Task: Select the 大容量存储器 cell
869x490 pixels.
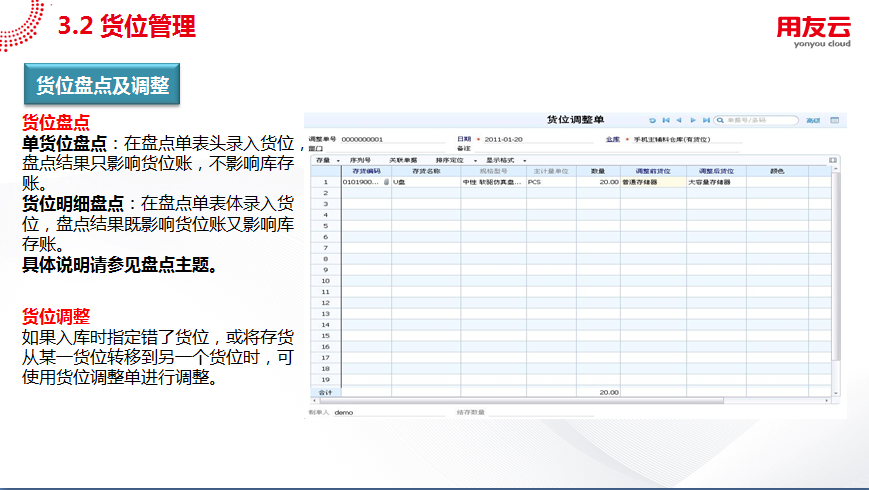Action: (716, 182)
